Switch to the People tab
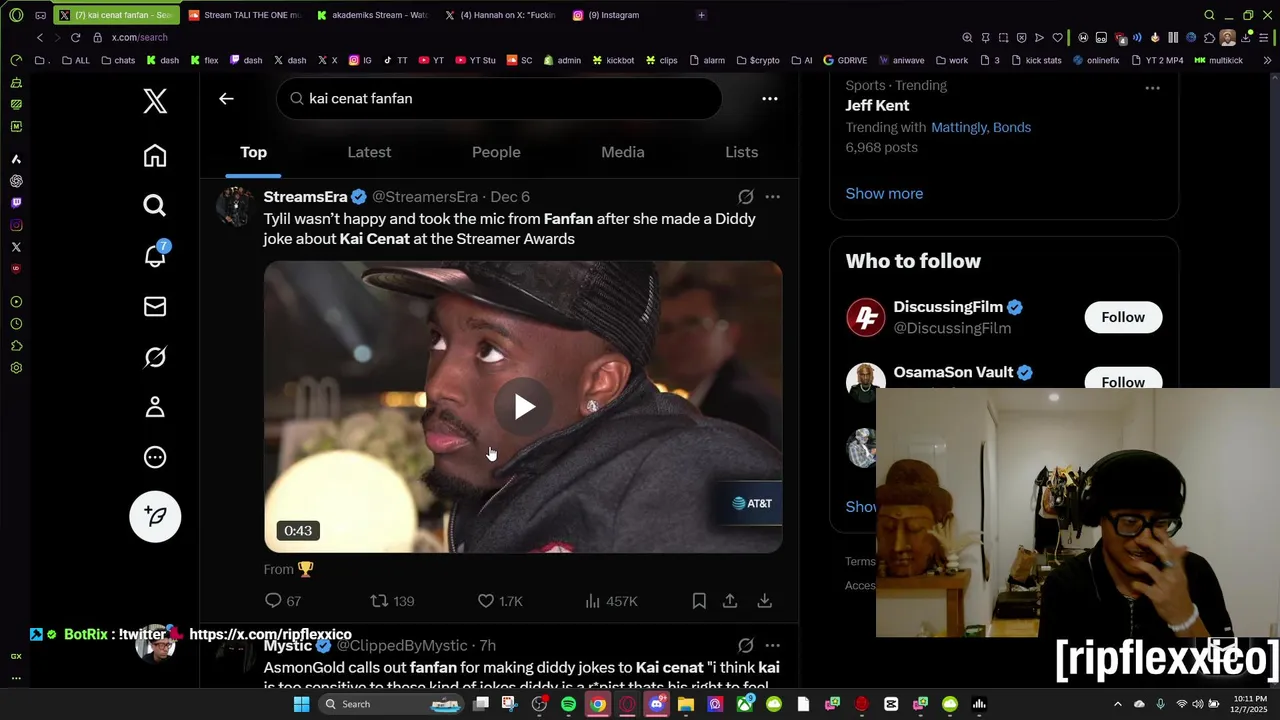 point(496,152)
